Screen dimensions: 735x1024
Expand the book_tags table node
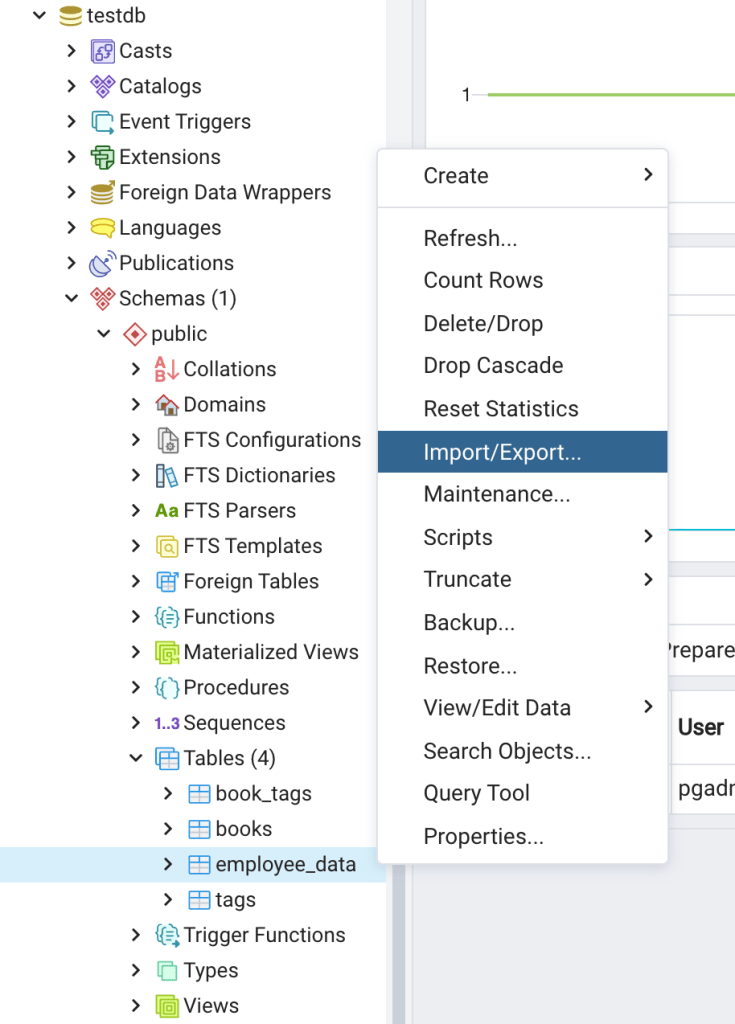pos(168,794)
